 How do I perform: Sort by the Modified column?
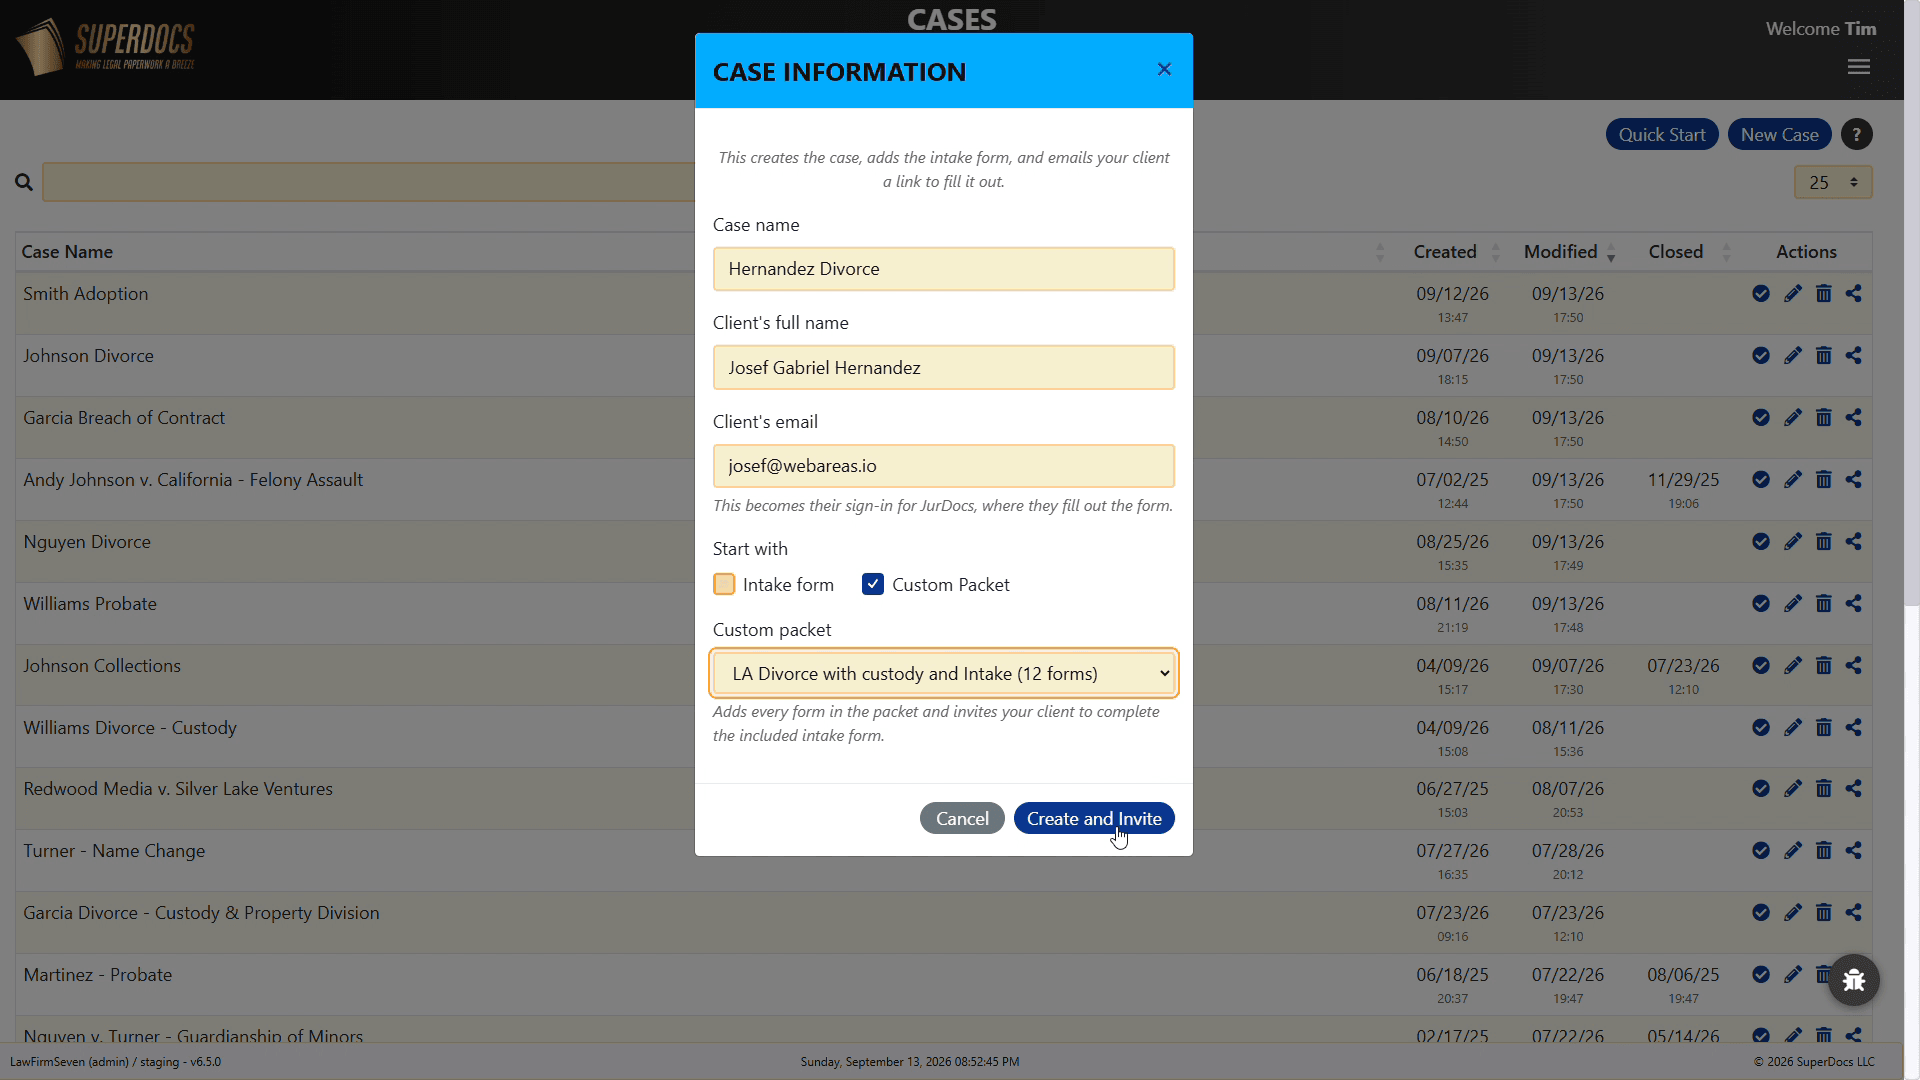click(1561, 252)
